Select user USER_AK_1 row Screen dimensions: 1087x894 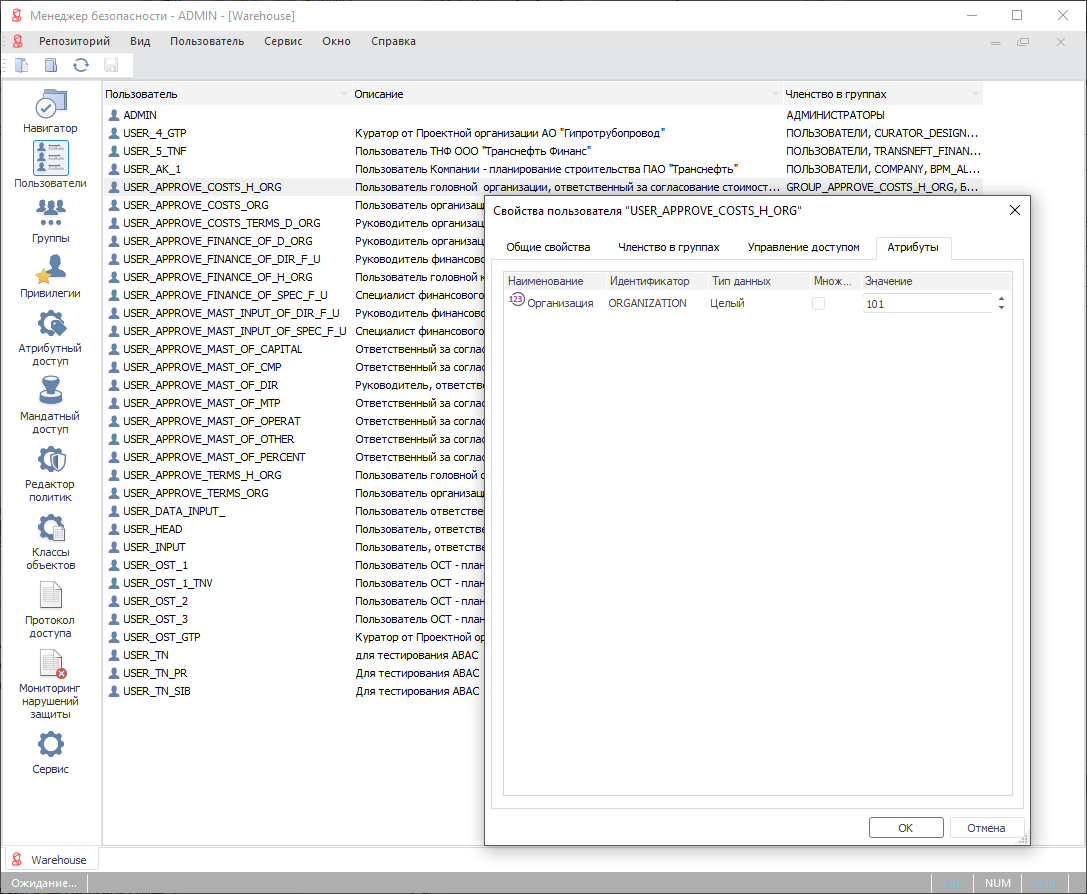[x=543, y=169]
